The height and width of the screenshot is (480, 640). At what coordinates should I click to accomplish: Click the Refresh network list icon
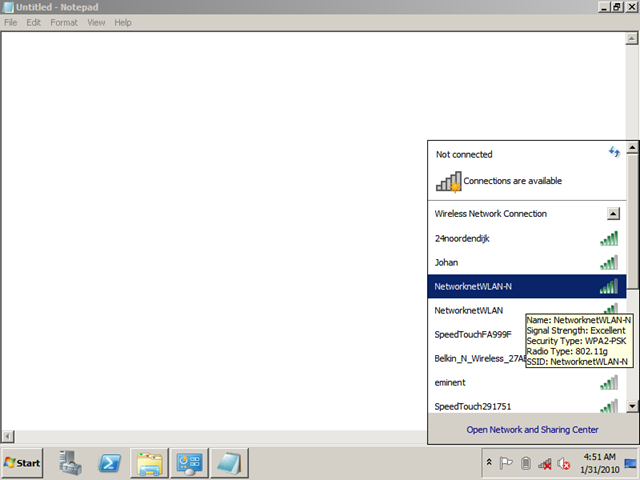[x=614, y=152]
